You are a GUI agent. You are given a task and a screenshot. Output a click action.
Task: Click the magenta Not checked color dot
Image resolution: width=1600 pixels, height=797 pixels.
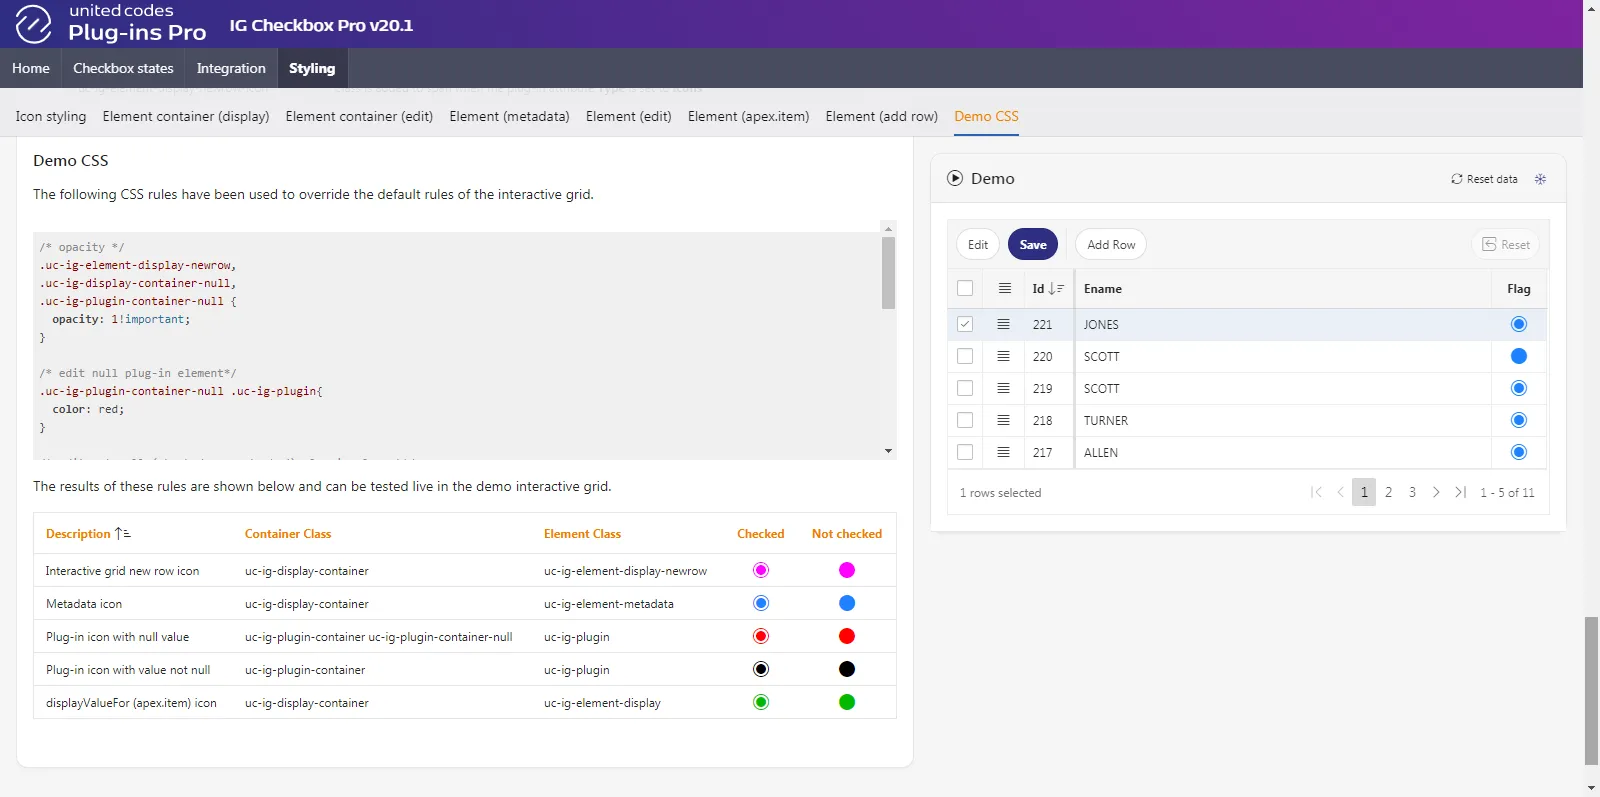click(847, 570)
